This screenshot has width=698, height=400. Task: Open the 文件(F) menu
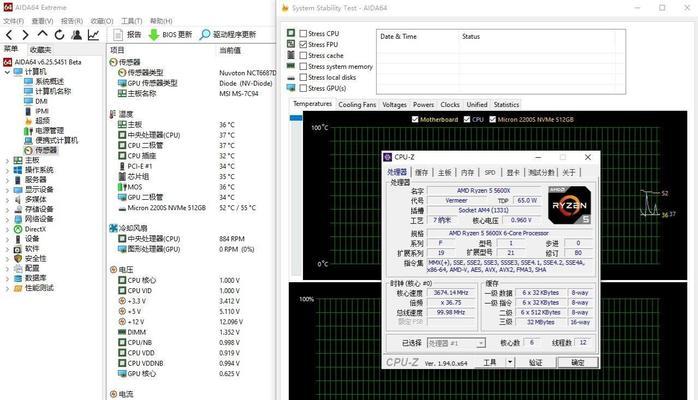(13, 21)
